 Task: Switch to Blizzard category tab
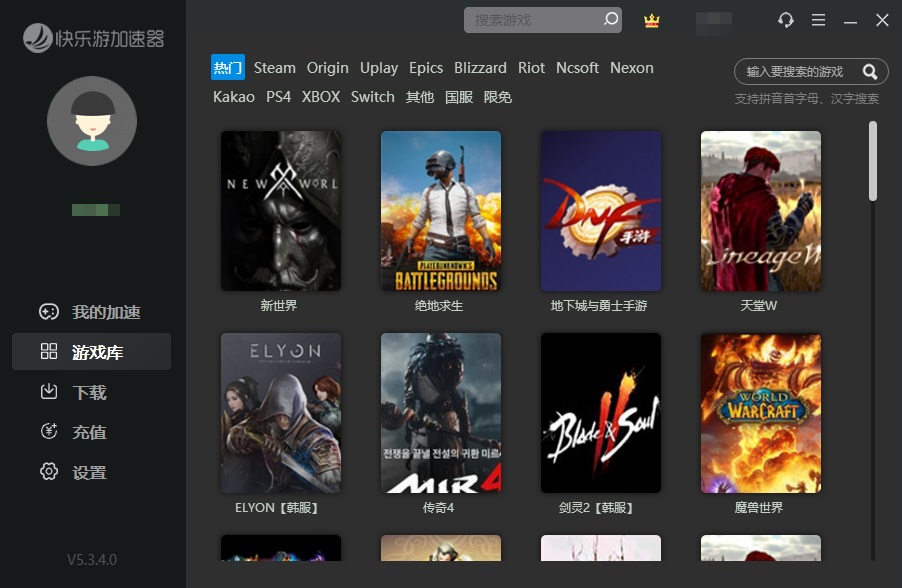click(x=480, y=68)
